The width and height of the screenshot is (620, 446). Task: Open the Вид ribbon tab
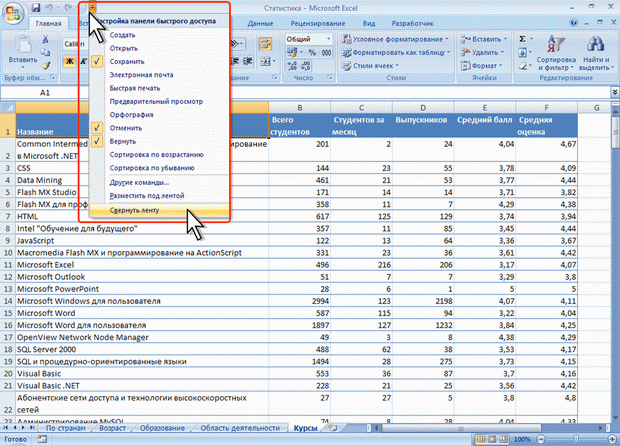pos(369,23)
